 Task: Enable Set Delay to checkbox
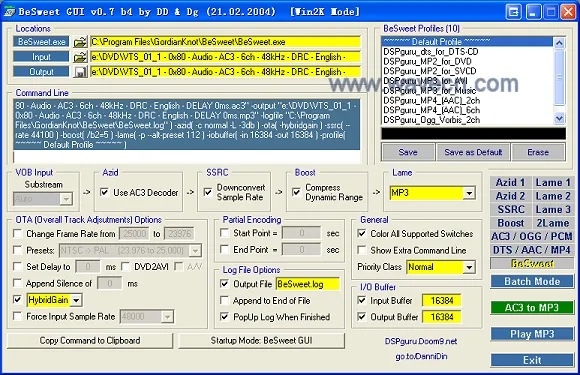17,266
